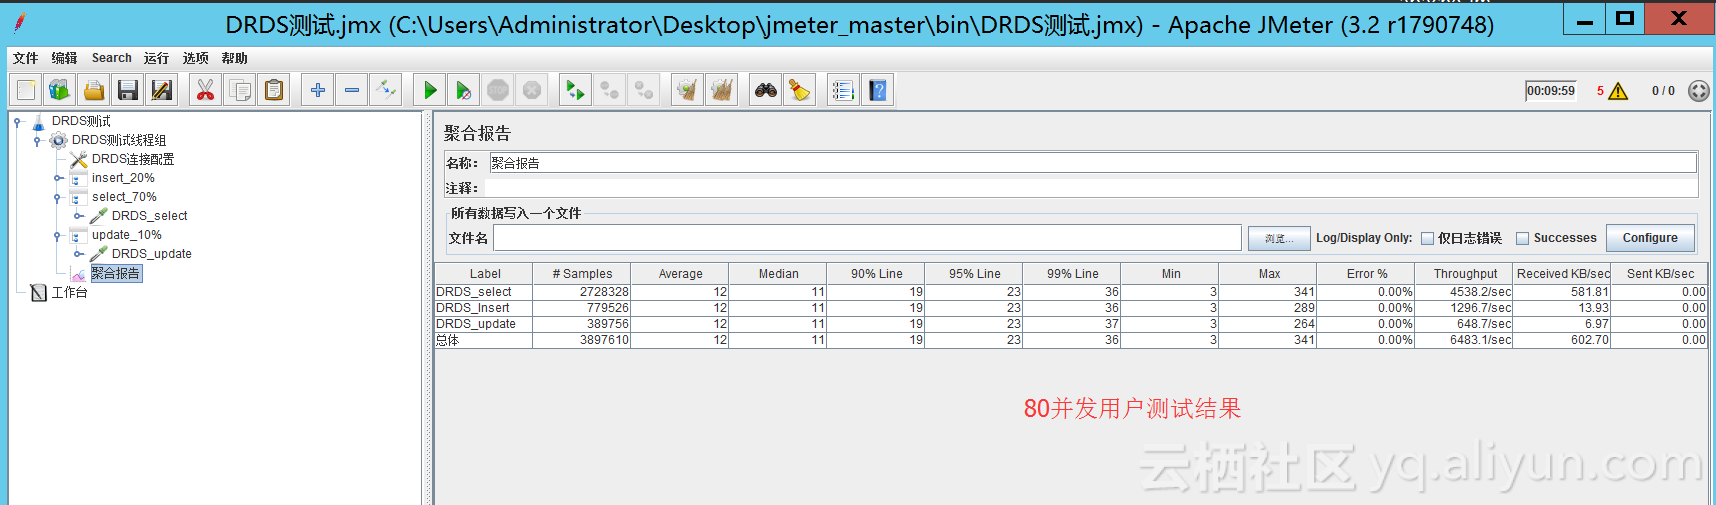Select DRDS连接配置 in the tree
The image size is (1716, 505).
click(x=133, y=160)
